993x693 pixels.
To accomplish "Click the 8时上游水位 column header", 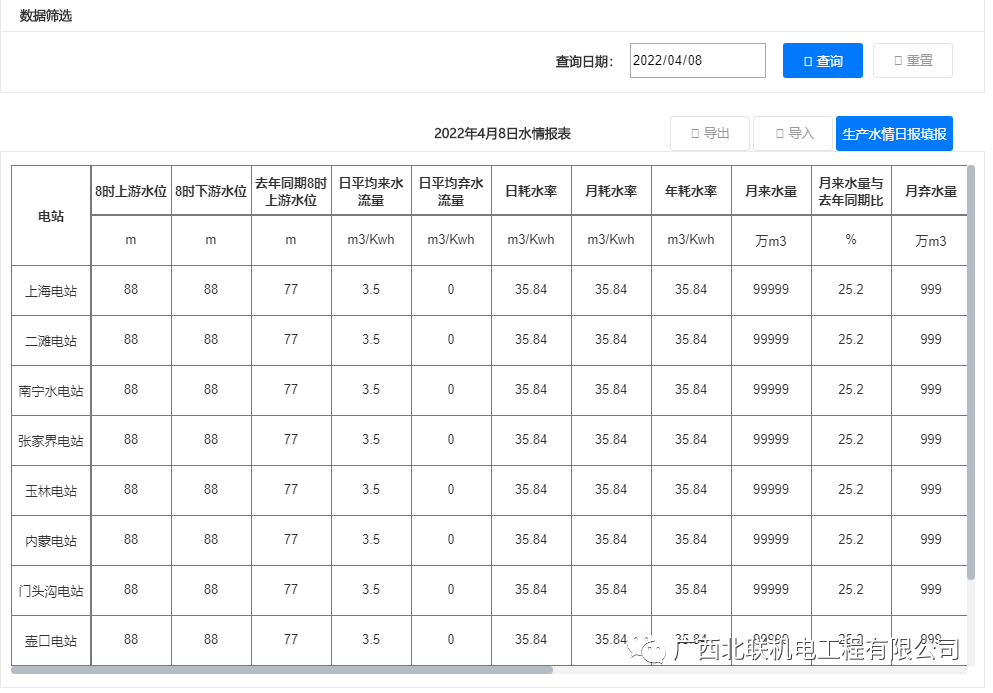I will [131, 191].
